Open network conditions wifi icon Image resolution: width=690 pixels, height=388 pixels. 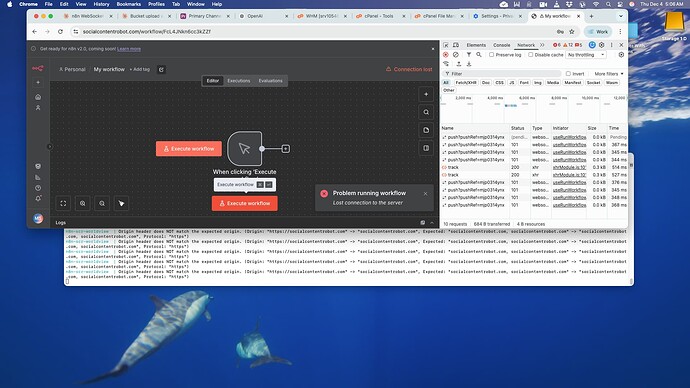point(446,64)
